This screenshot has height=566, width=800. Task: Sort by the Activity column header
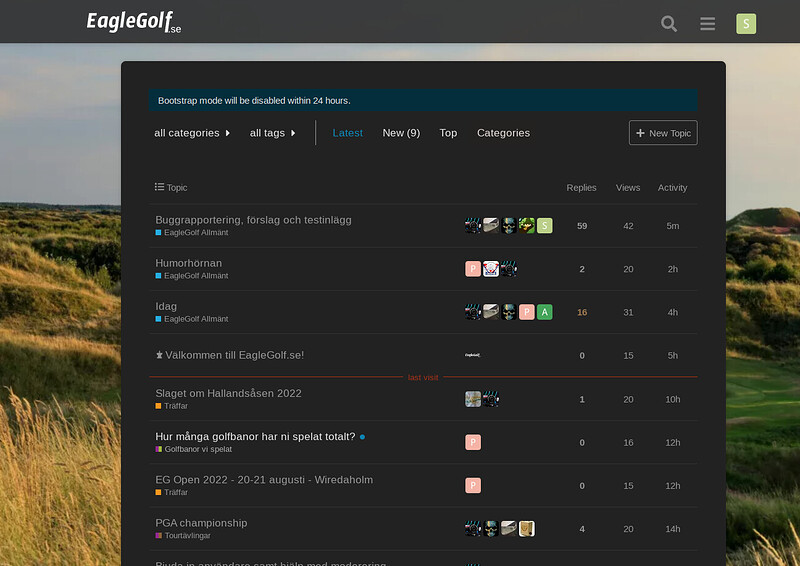pos(672,188)
